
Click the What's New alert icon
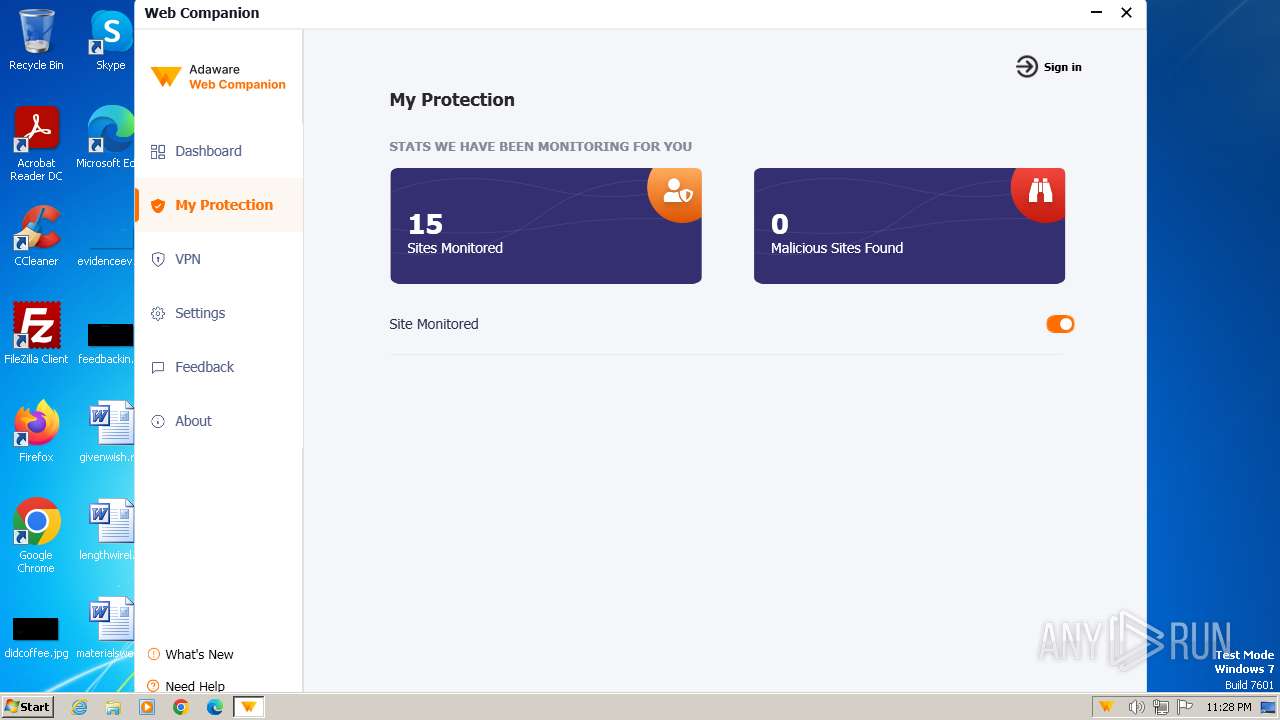(x=154, y=655)
